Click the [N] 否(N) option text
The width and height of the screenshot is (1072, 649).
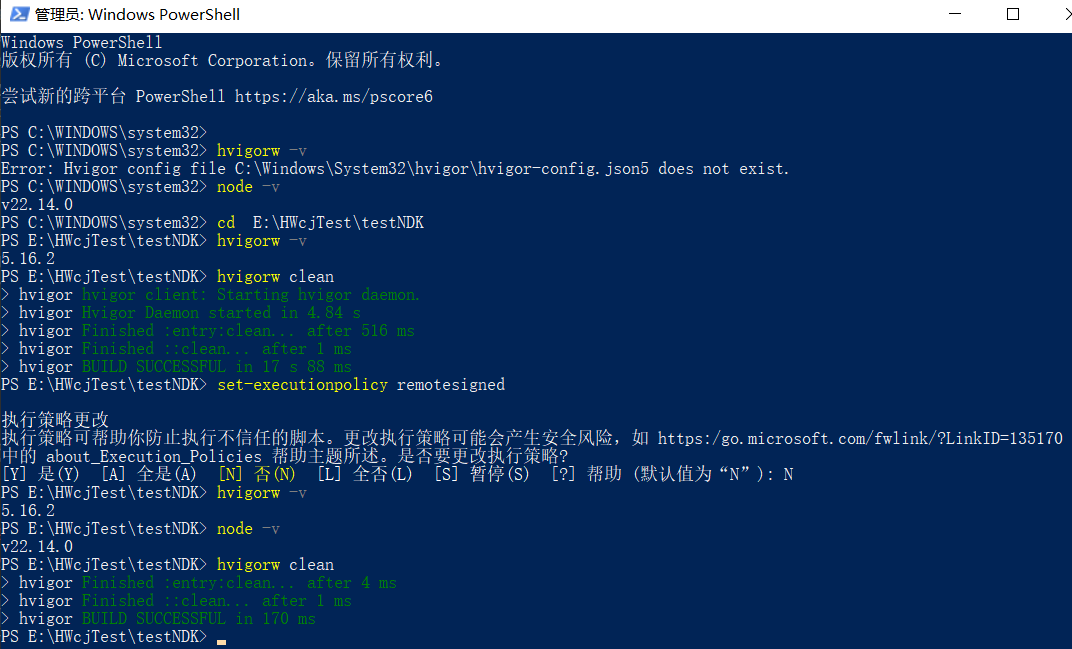coord(257,474)
